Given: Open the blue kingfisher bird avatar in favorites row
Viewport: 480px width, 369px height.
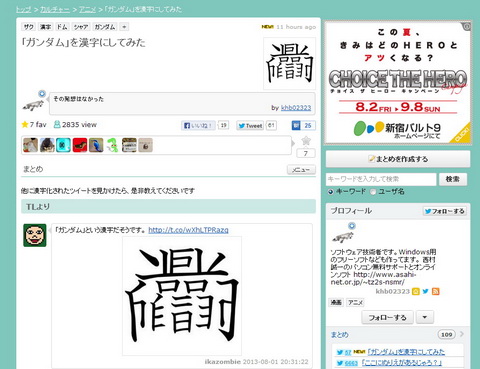Looking at the screenshot, I should tap(96, 145).
